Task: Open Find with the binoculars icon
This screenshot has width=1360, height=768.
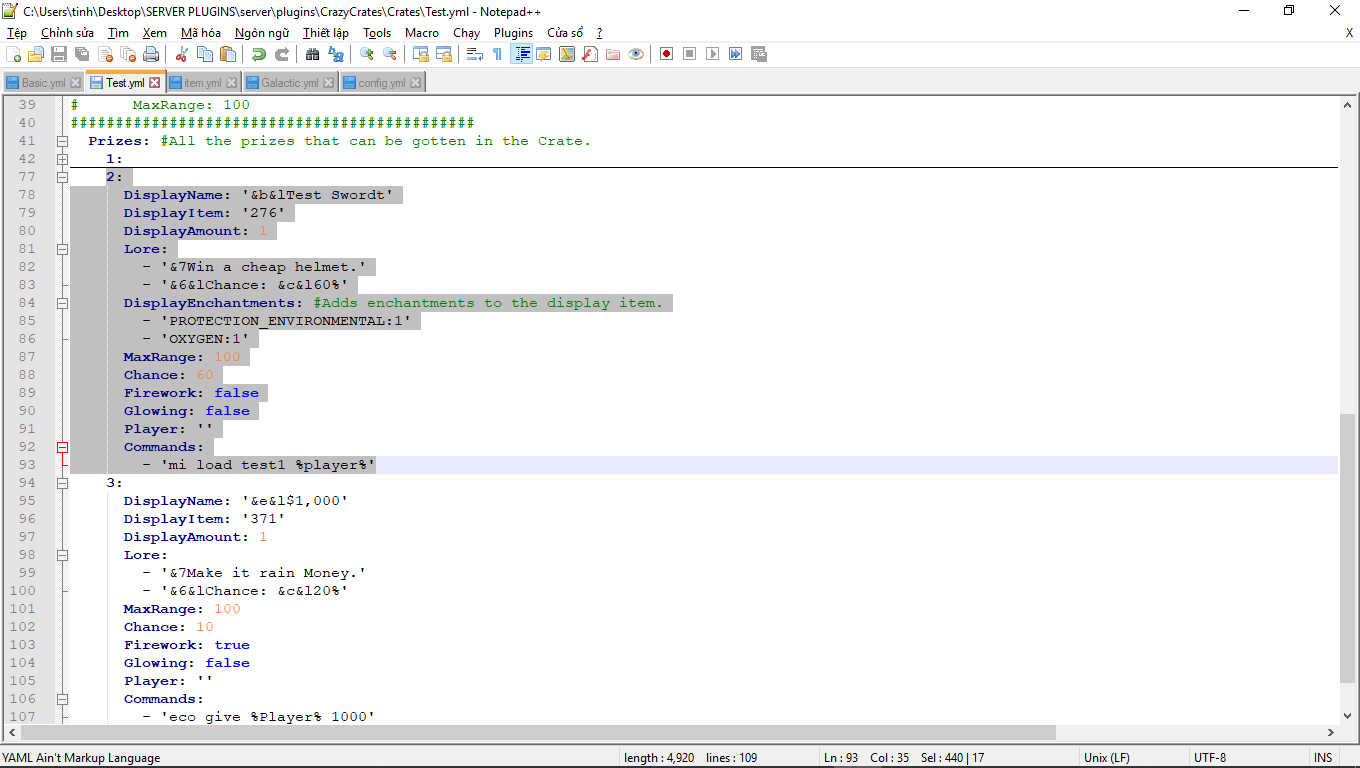Action: 313,54
